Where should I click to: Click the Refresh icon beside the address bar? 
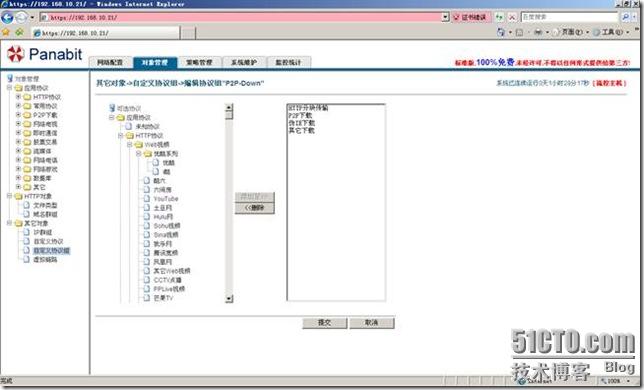tap(499, 17)
